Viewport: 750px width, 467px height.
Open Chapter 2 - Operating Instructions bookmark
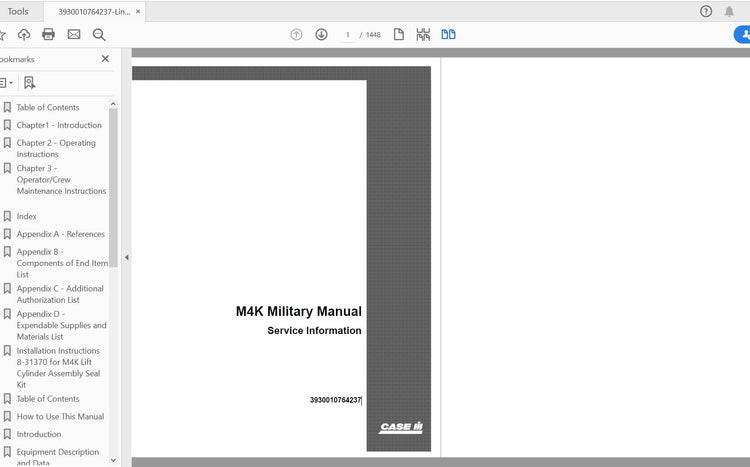56,148
